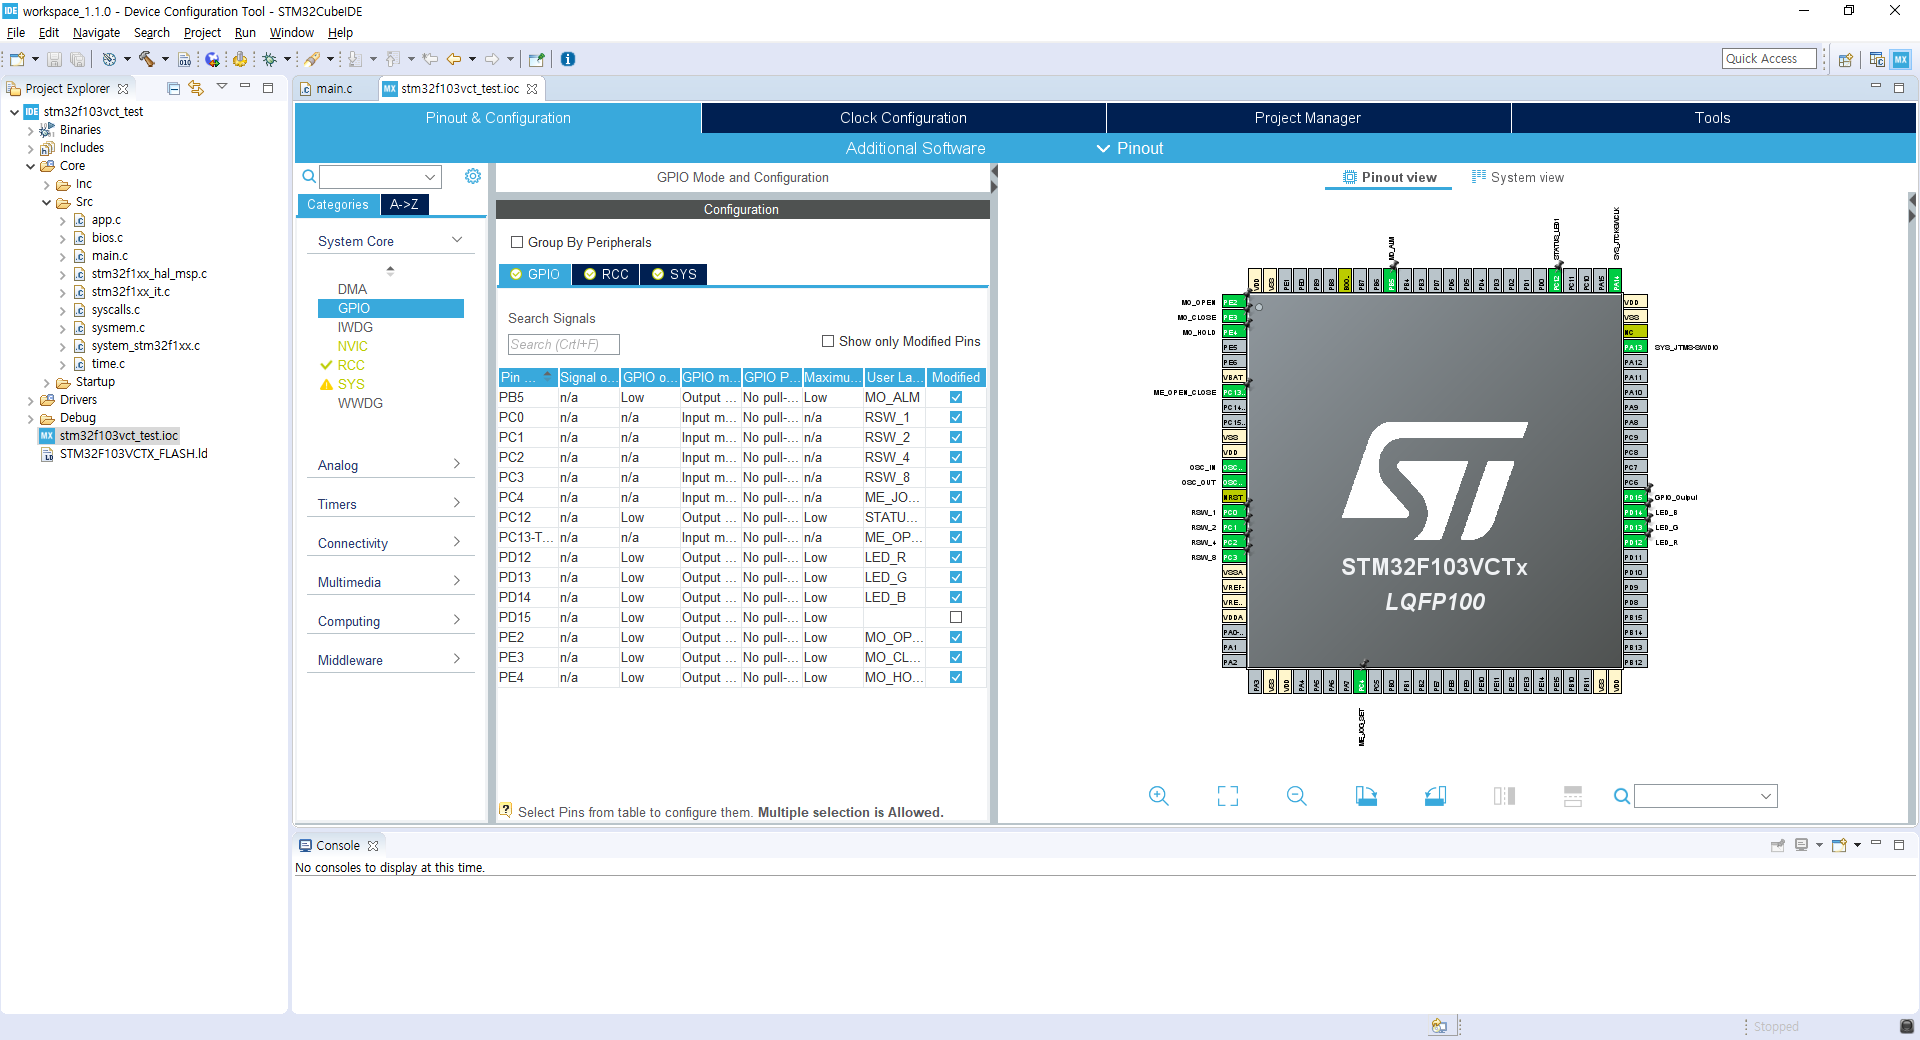The width and height of the screenshot is (1920, 1040).
Task: Click Link with Editor icon in Project Explorer
Action: pyautogui.click(x=196, y=88)
